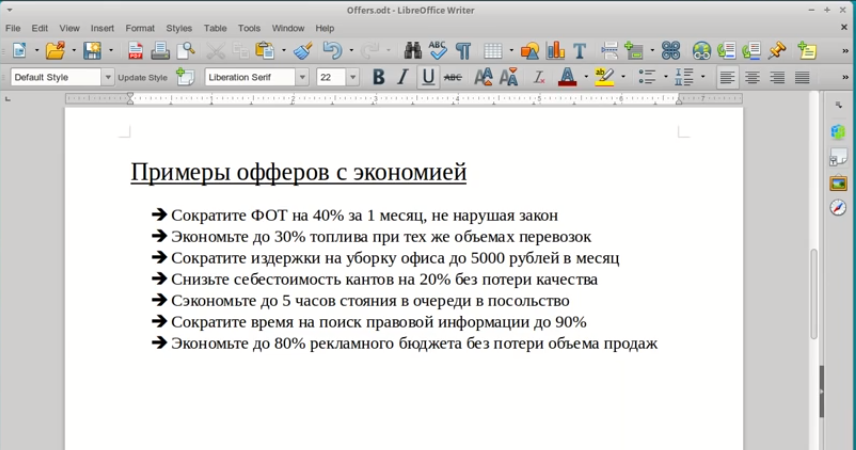Insert a hyperlink with the globe icon
Image resolution: width=856 pixels, height=450 pixels.
701,51
